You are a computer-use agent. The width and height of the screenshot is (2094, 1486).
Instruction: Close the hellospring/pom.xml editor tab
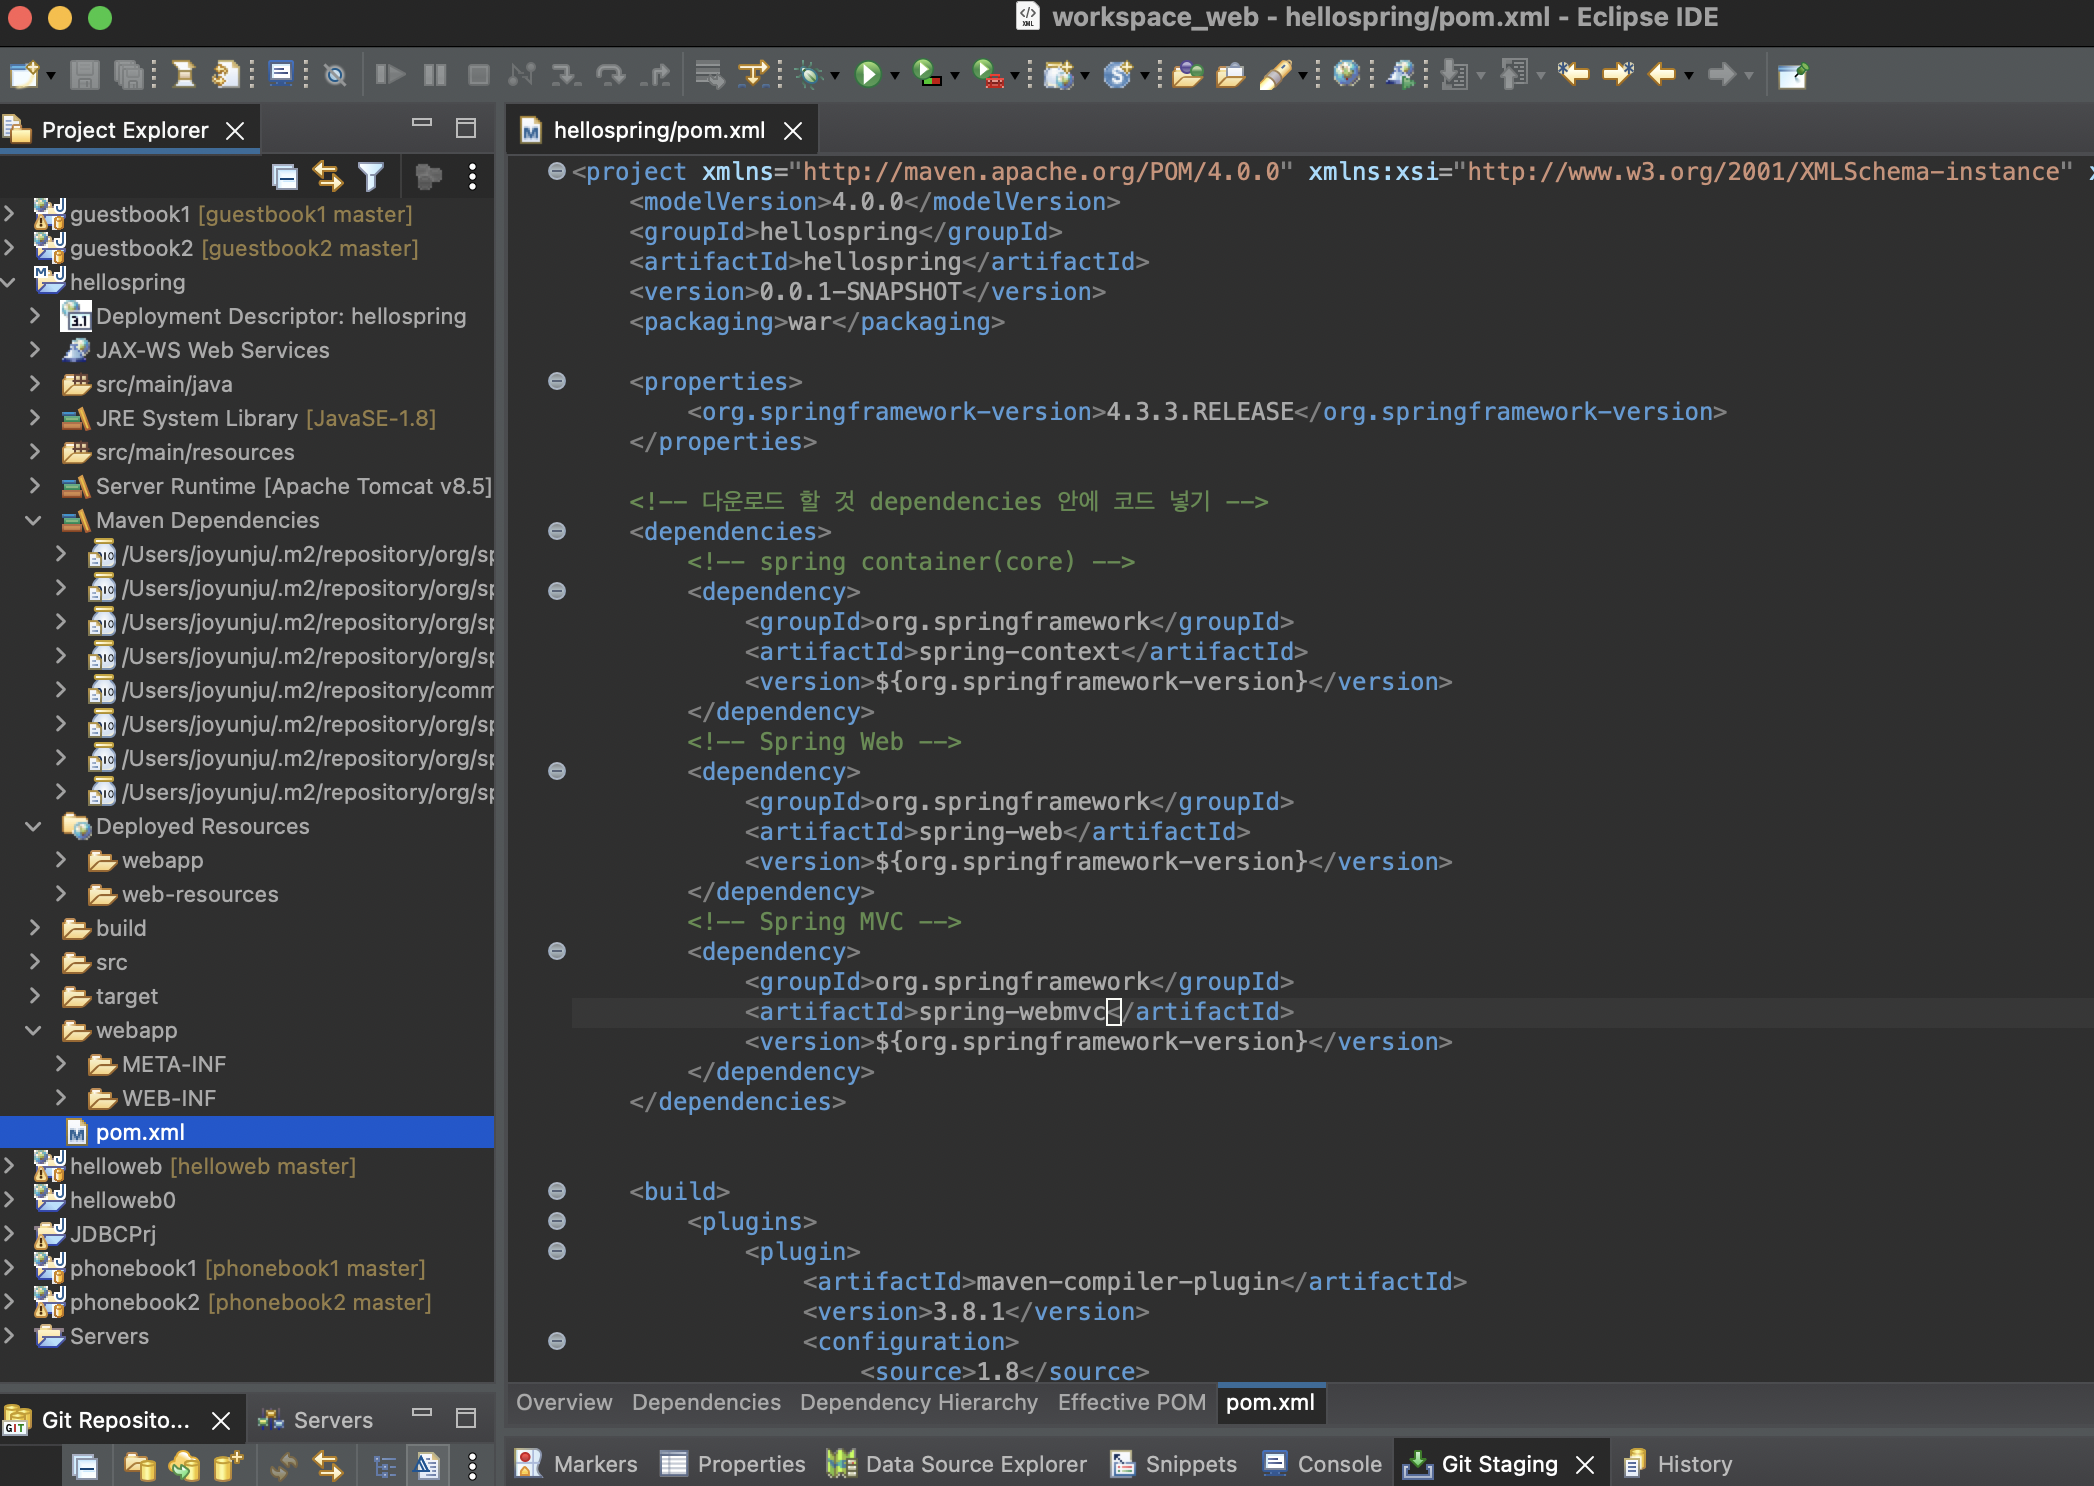(793, 131)
